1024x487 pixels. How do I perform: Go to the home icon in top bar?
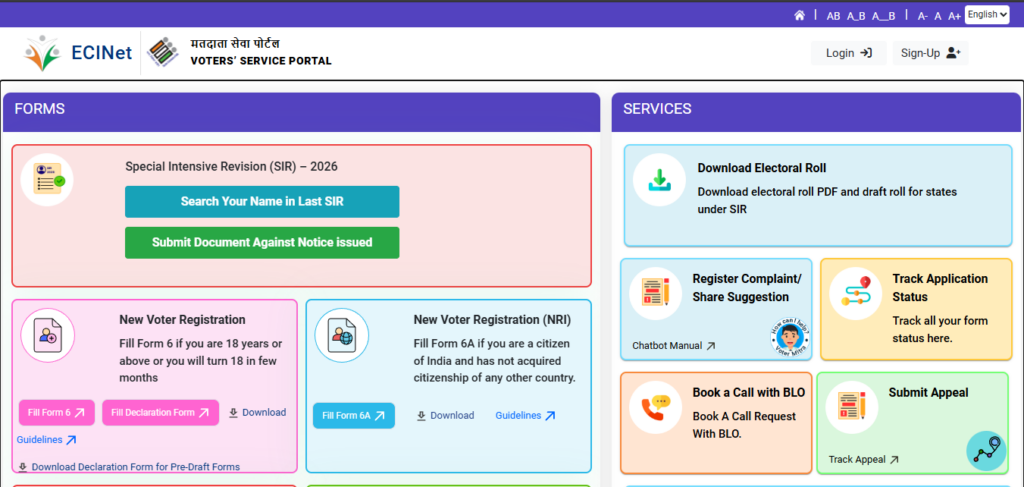pyautogui.click(x=799, y=16)
